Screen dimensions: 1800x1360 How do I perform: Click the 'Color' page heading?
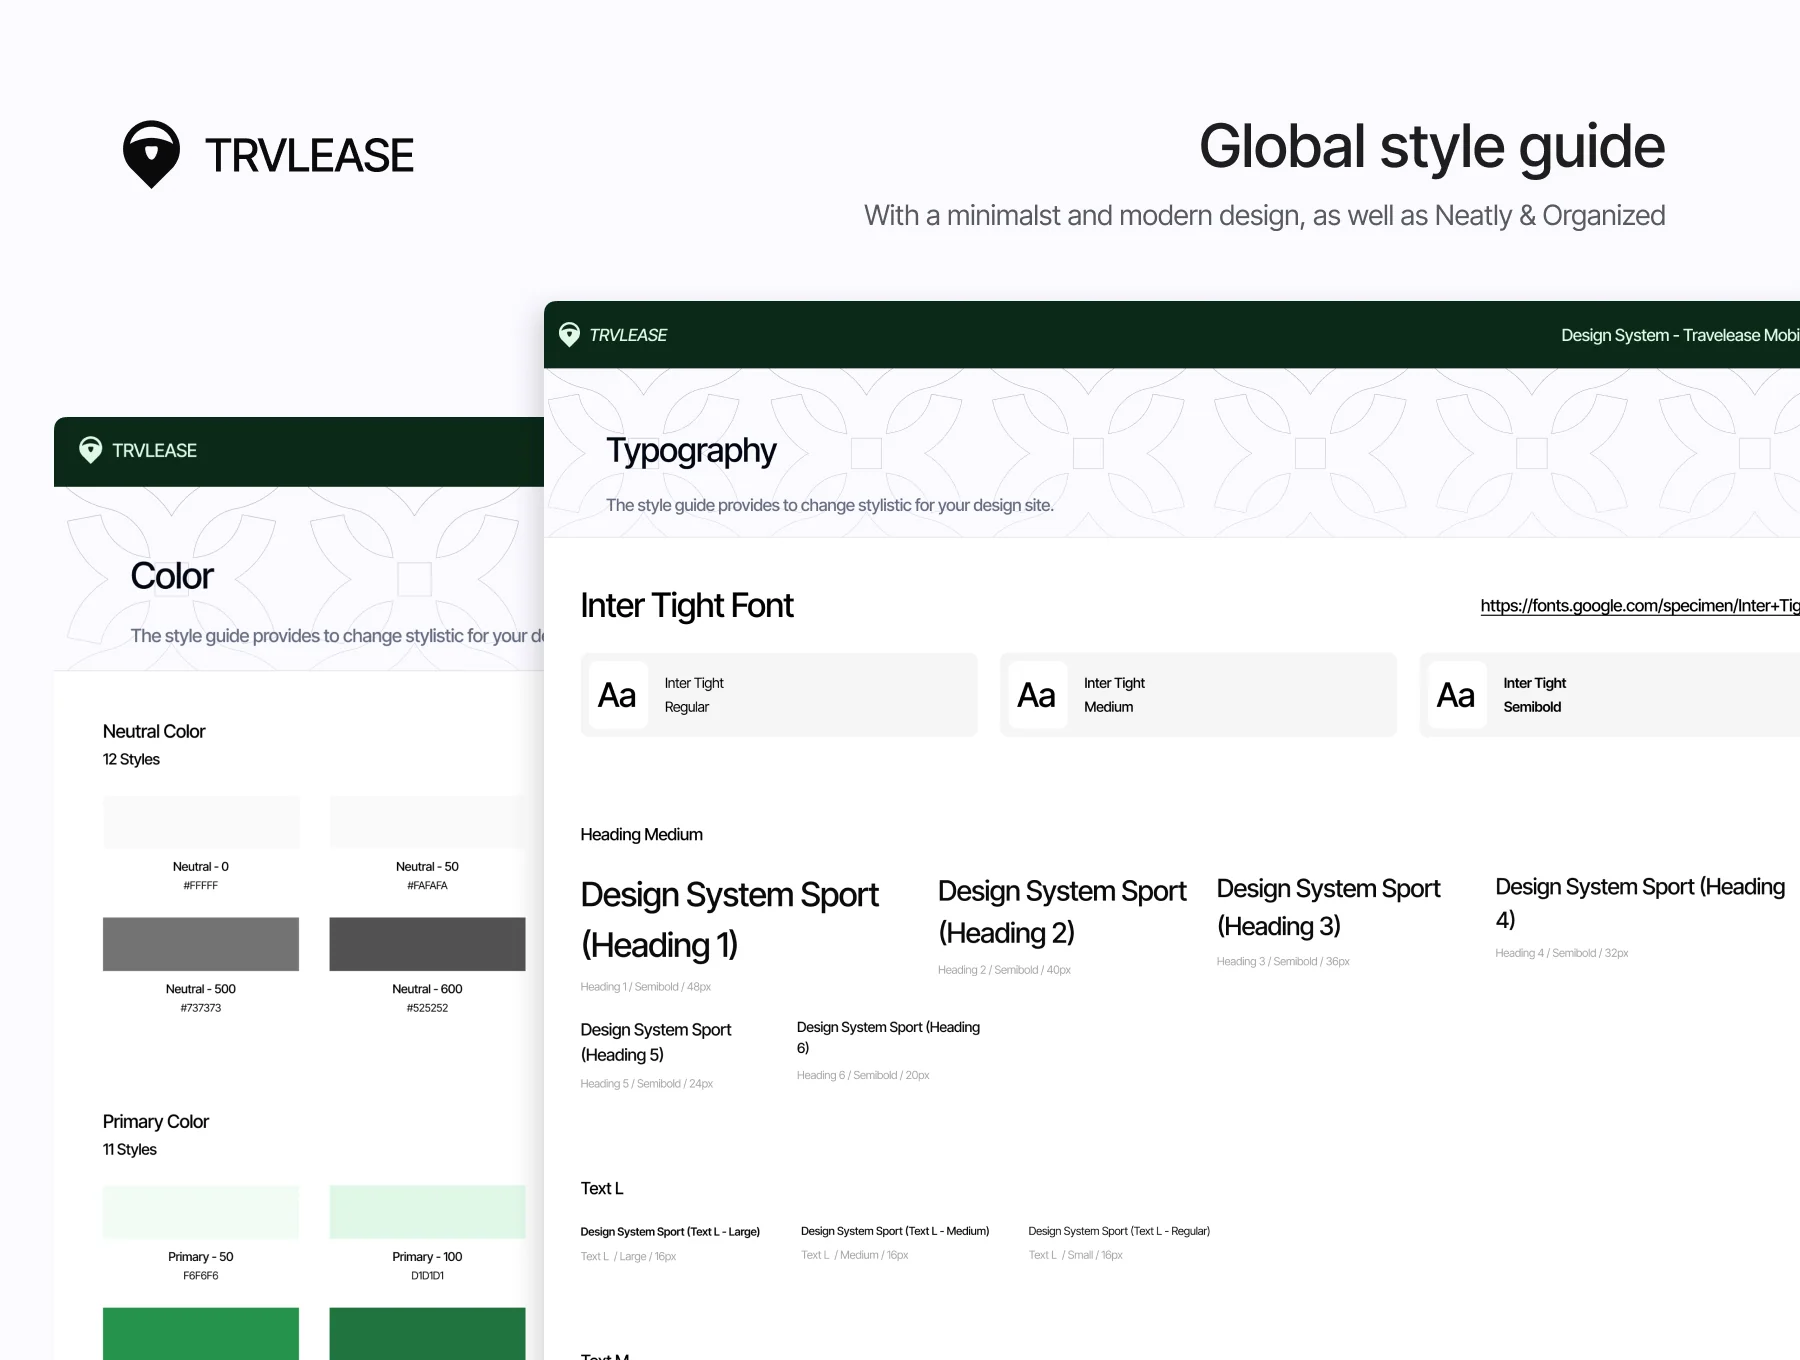tap(172, 576)
